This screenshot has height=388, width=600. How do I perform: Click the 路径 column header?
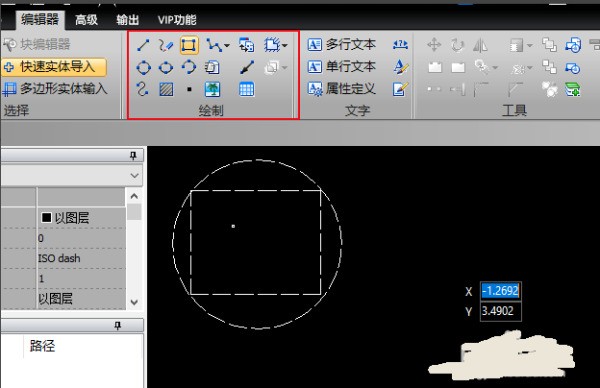click(42, 346)
